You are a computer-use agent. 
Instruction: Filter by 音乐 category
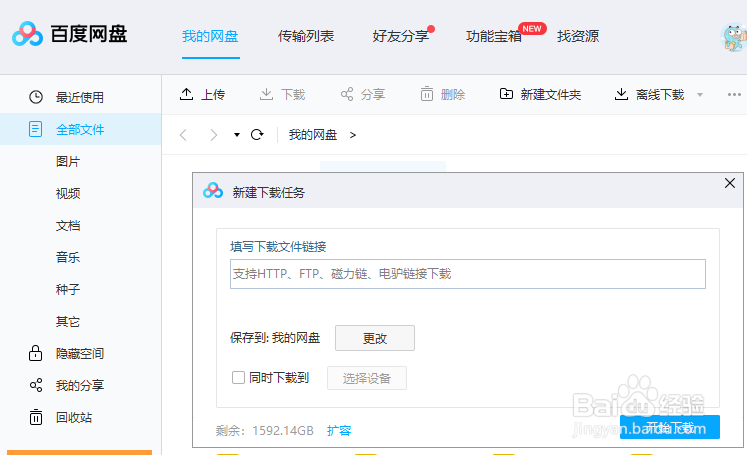[68, 258]
